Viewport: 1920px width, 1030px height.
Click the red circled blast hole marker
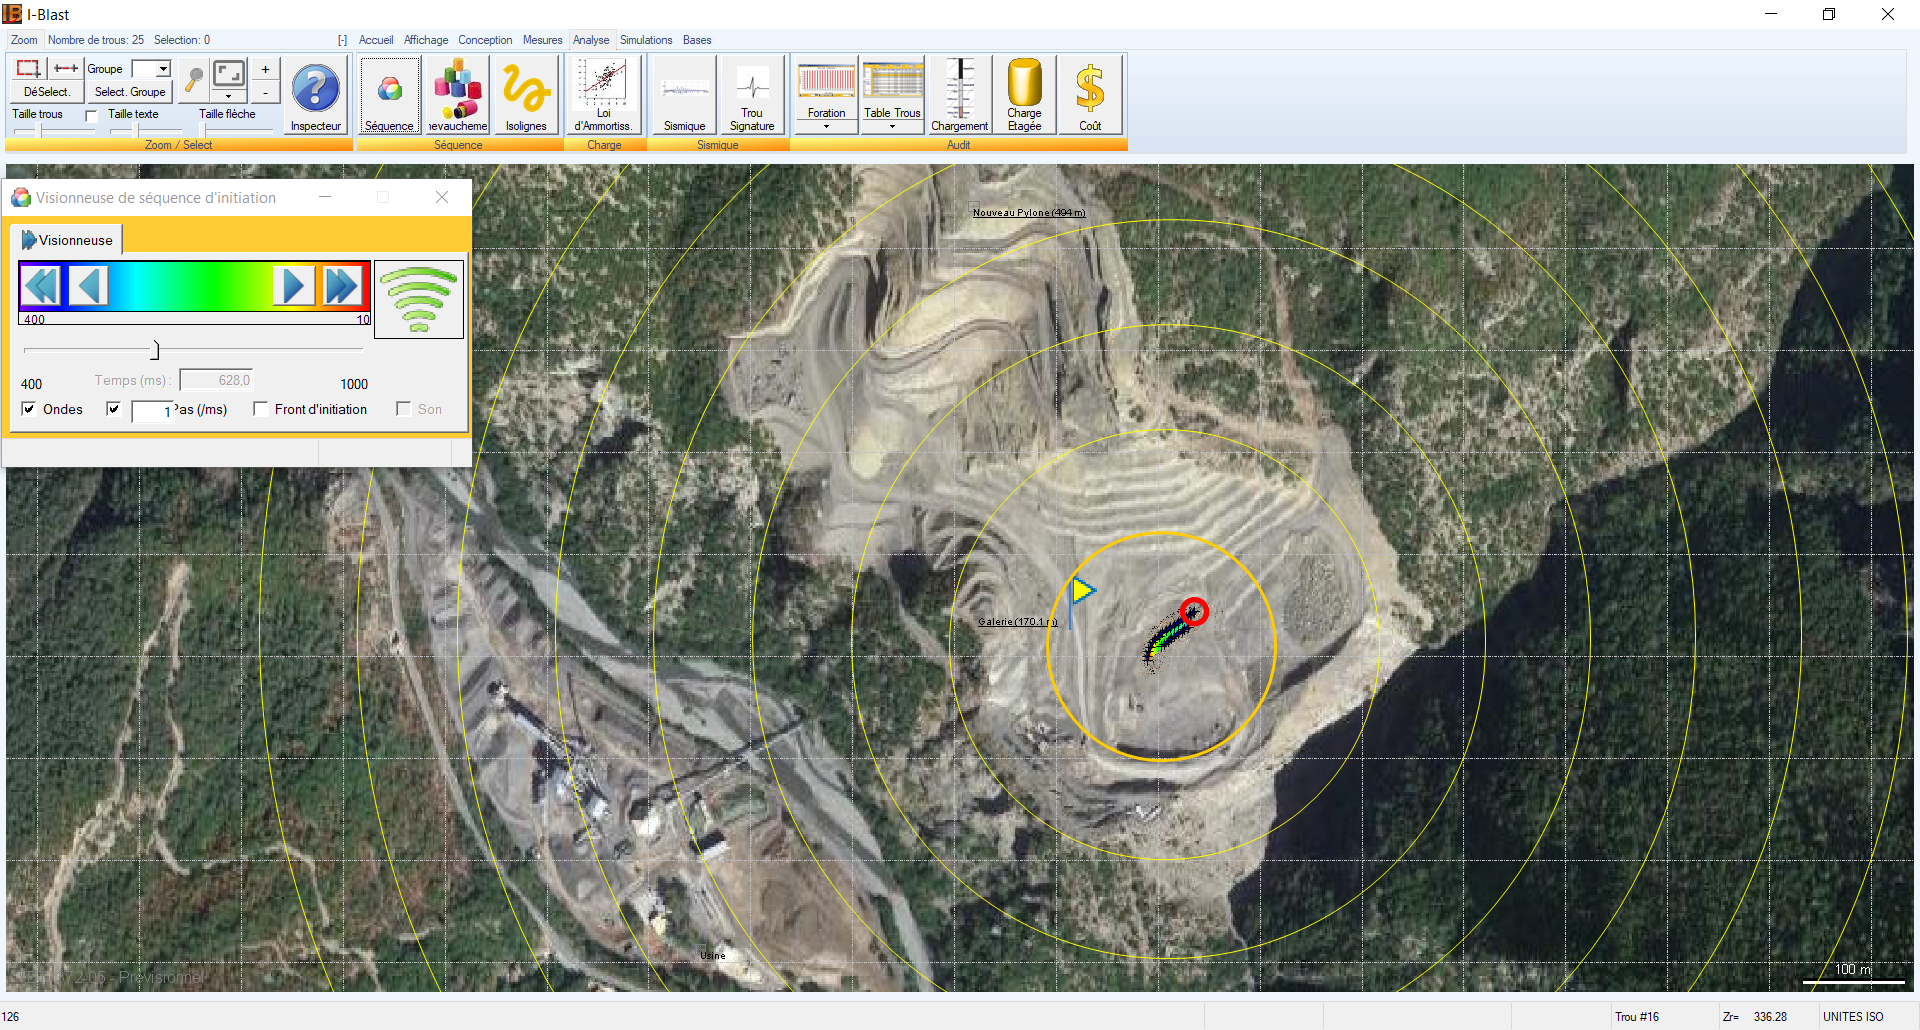1193,611
